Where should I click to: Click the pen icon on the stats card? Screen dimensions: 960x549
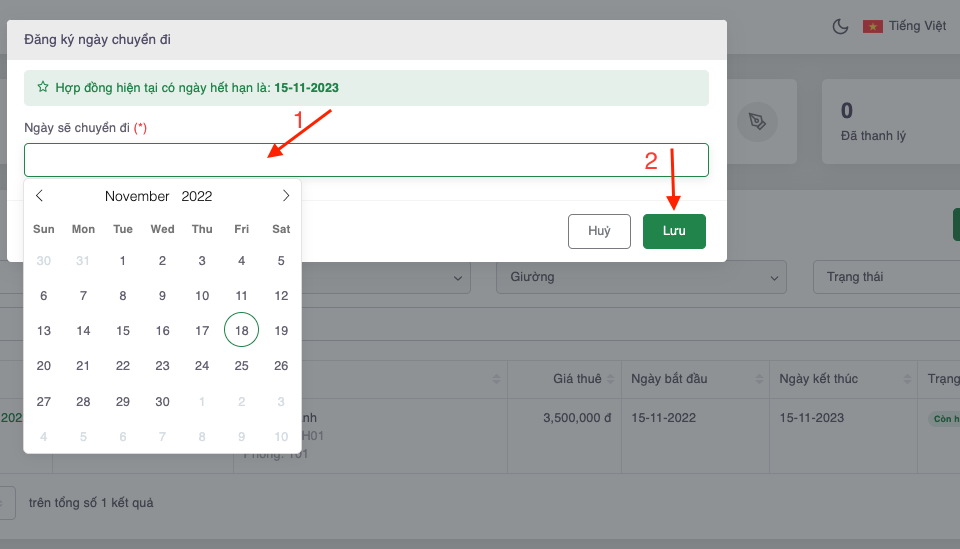pos(757,121)
